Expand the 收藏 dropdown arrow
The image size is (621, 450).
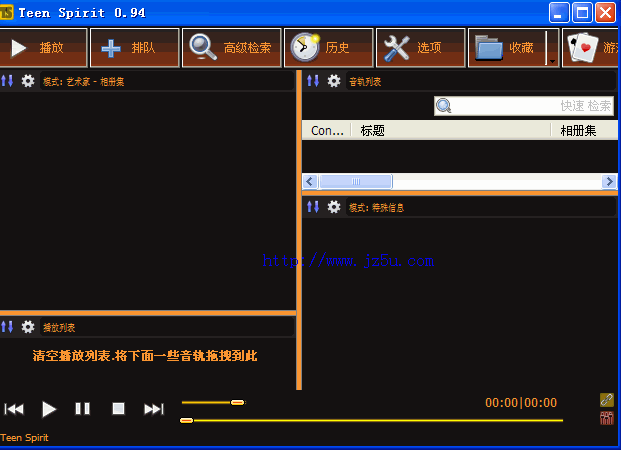552,48
